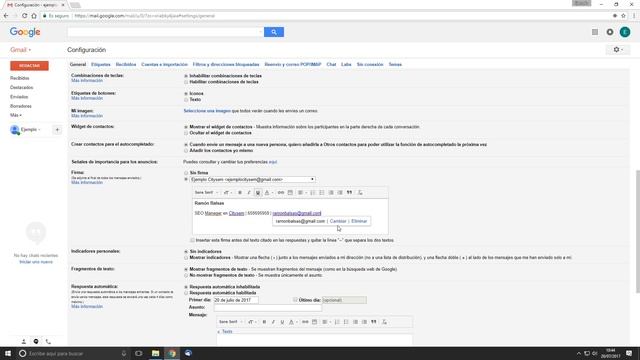Open 'Cuentas e importación' tab
Viewport: 640px width, 360px height.
pyautogui.click(x=164, y=64)
